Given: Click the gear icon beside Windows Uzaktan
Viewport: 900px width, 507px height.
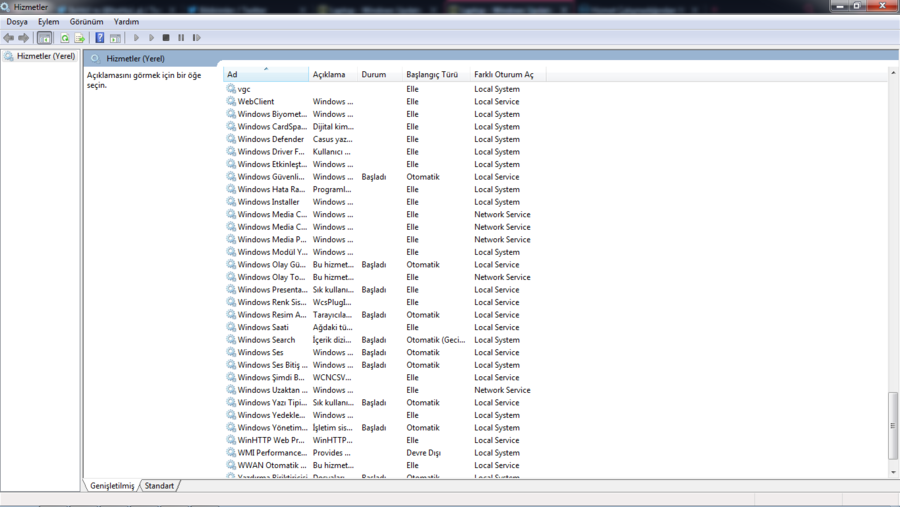Looking at the screenshot, I should tap(231, 390).
